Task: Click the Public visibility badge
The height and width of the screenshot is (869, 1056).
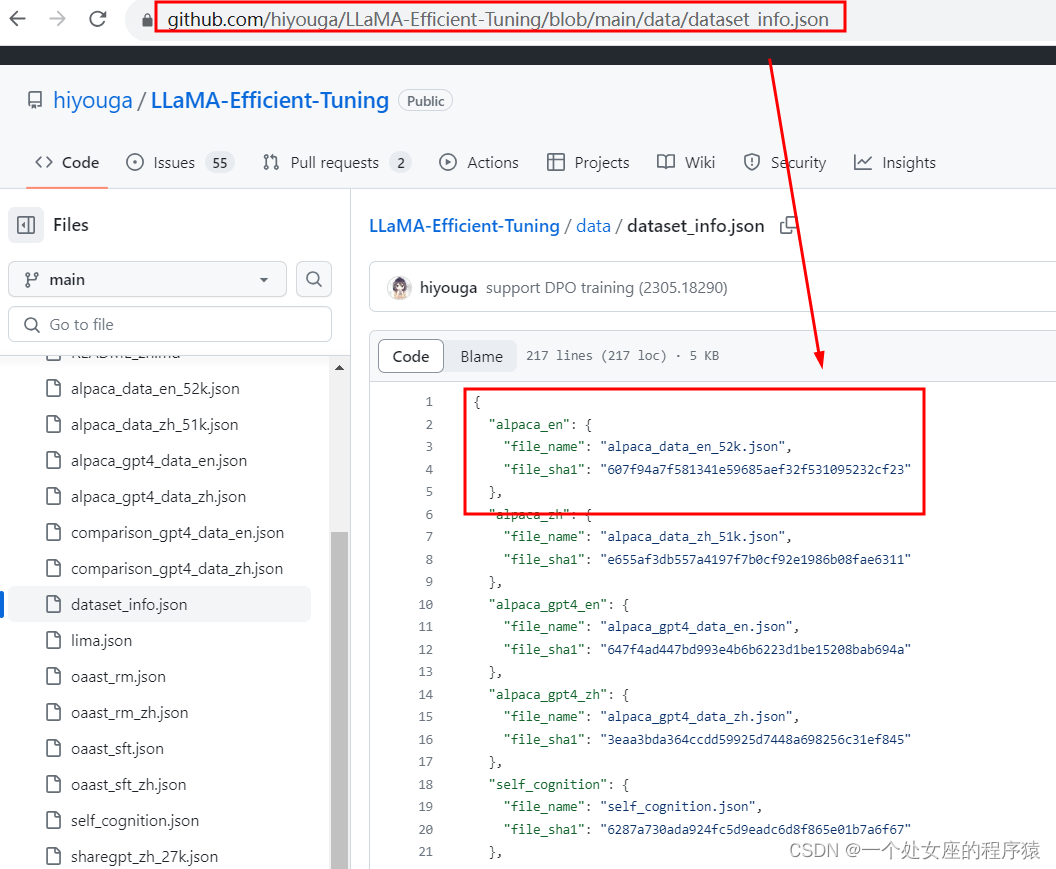Action: (x=426, y=101)
